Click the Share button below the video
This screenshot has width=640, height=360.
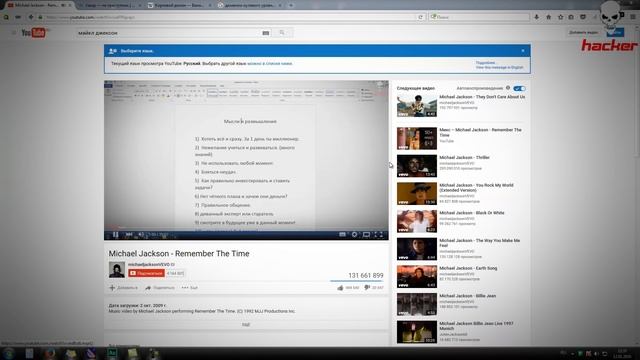point(160,288)
